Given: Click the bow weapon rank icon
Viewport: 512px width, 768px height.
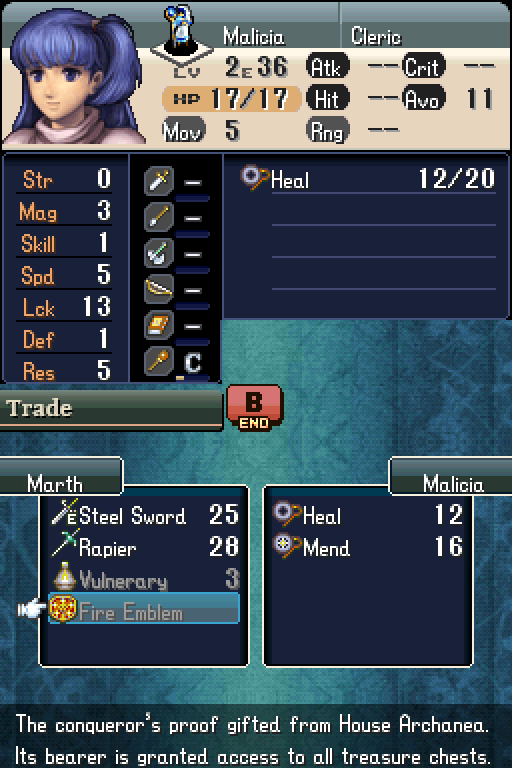Looking at the screenshot, I should [x=159, y=289].
